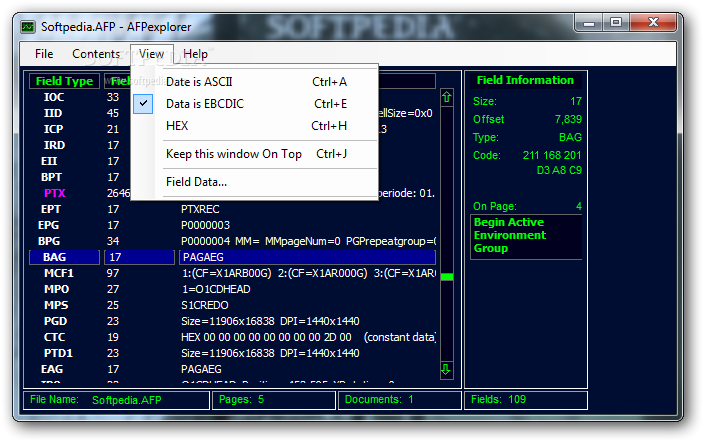Click the bright green scrollbar thumb
The height and width of the screenshot is (442, 704).
click(447, 277)
